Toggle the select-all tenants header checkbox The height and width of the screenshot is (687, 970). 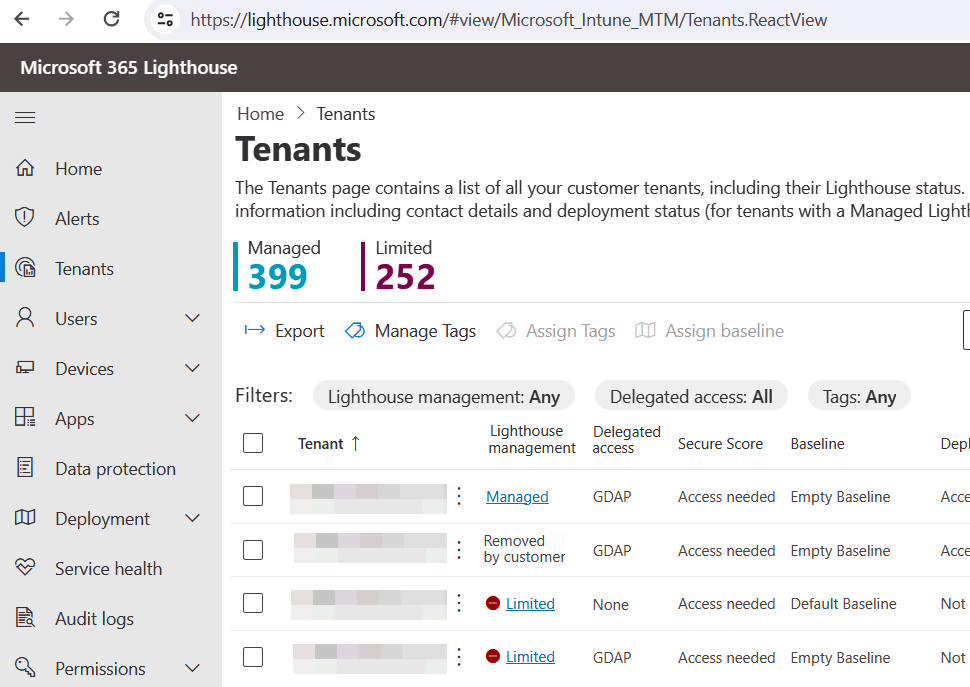point(253,443)
